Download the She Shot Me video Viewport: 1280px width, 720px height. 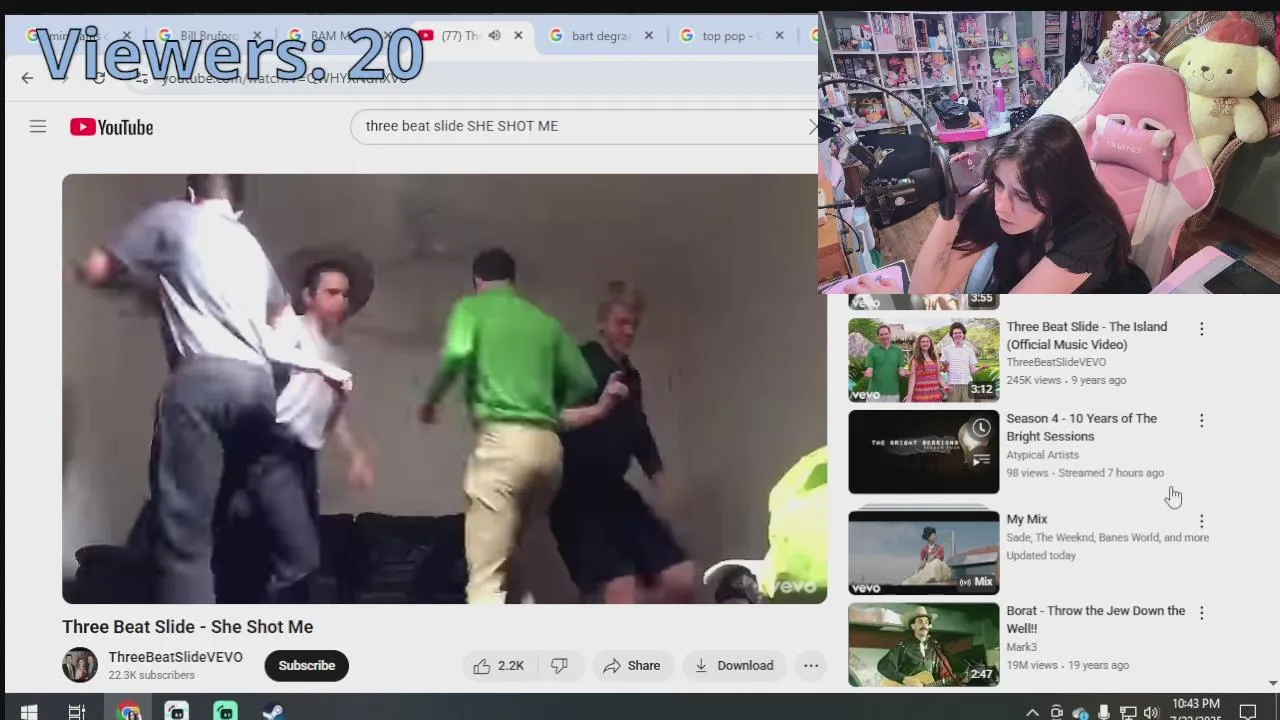[734, 665]
